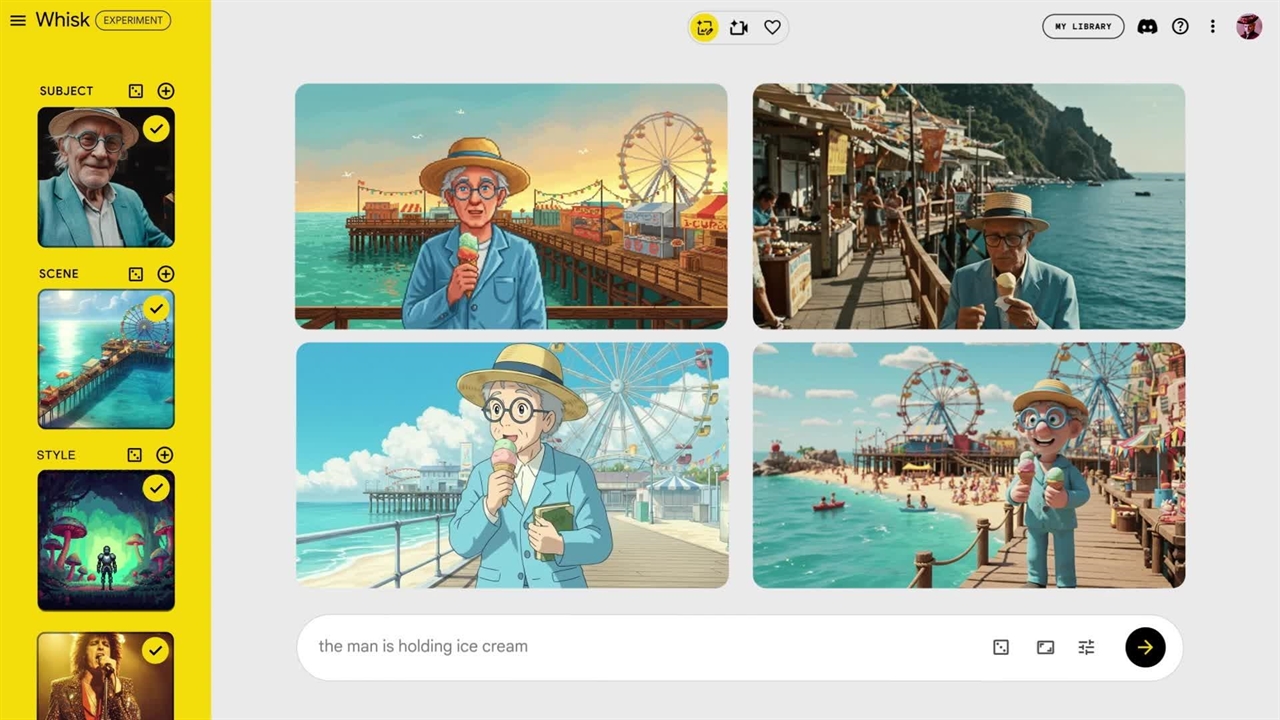Open the Discord icon in header
Viewport: 1280px width, 720px height.
[x=1148, y=27]
